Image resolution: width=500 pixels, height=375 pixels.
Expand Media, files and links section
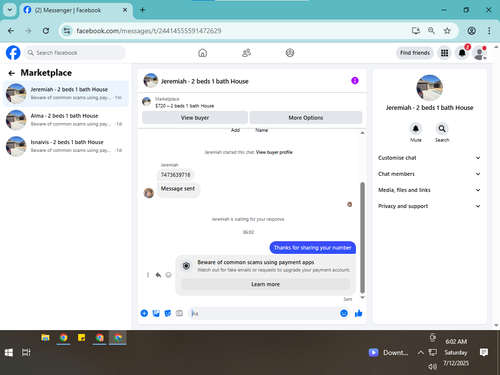[x=429, y=190]
